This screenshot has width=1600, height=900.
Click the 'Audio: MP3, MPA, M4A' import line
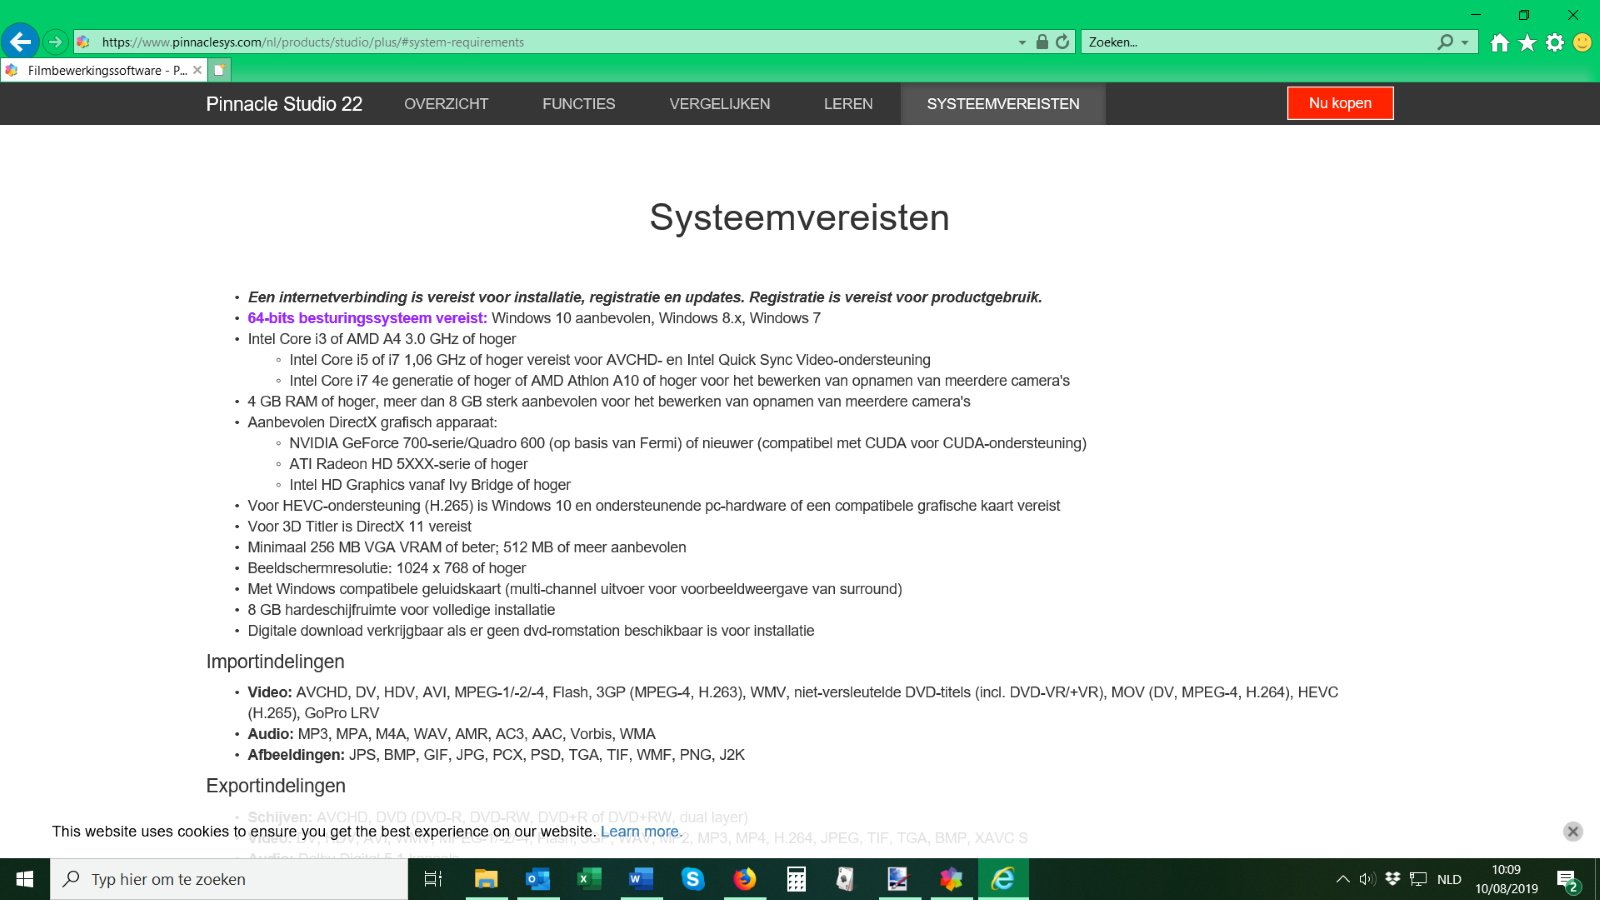click(451, 734)
